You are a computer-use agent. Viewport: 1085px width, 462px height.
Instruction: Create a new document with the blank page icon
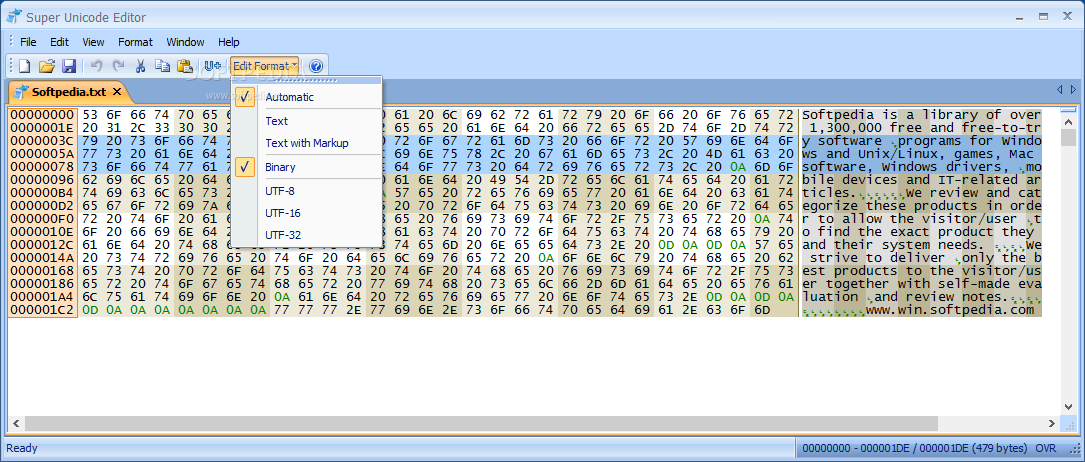click(x=25, y=66)
